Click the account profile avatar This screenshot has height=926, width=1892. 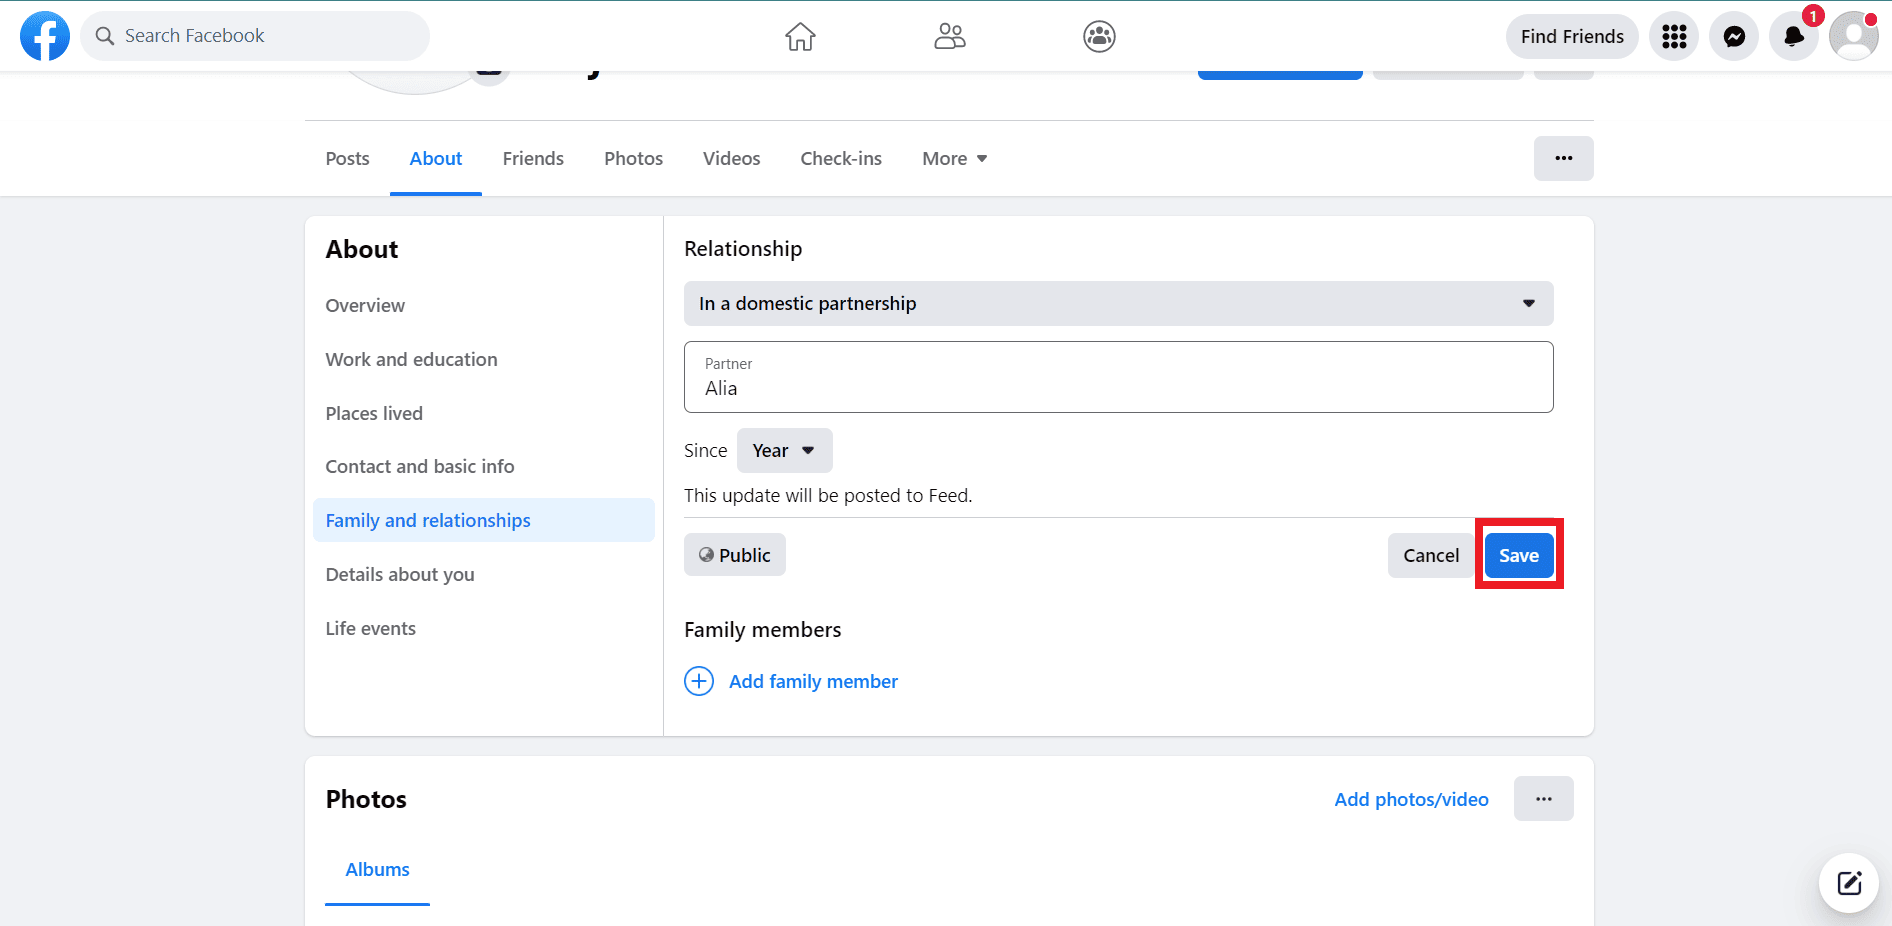pyautogui.click(x=1853, y=37)
